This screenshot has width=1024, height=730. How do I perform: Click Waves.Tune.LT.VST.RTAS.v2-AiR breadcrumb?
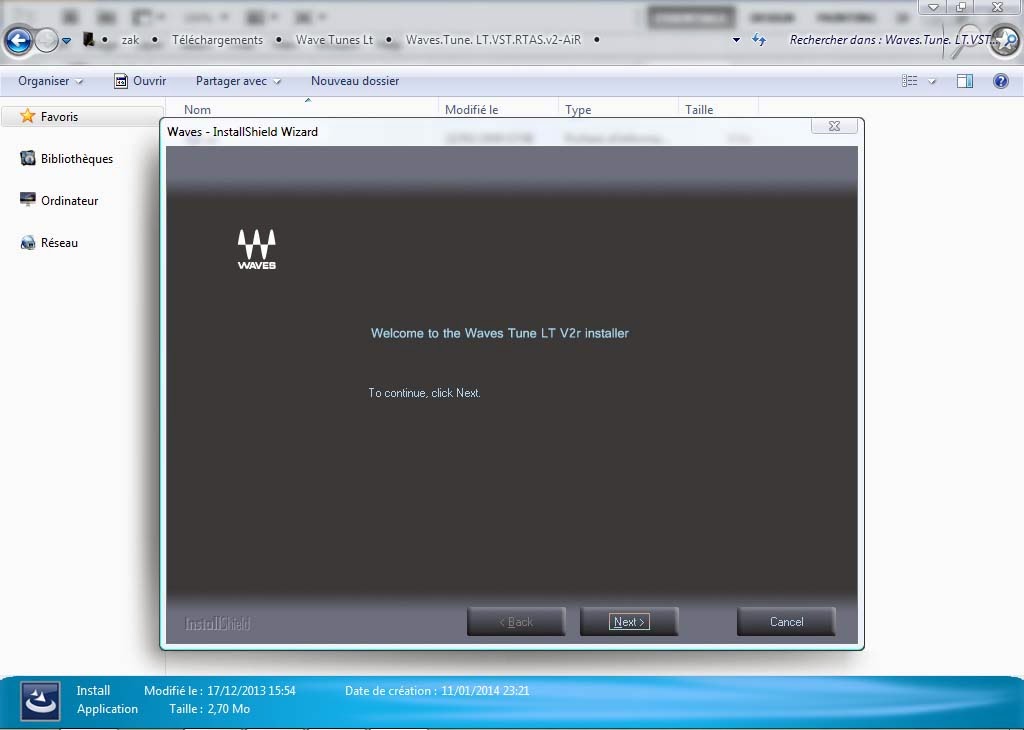(493, 40)
